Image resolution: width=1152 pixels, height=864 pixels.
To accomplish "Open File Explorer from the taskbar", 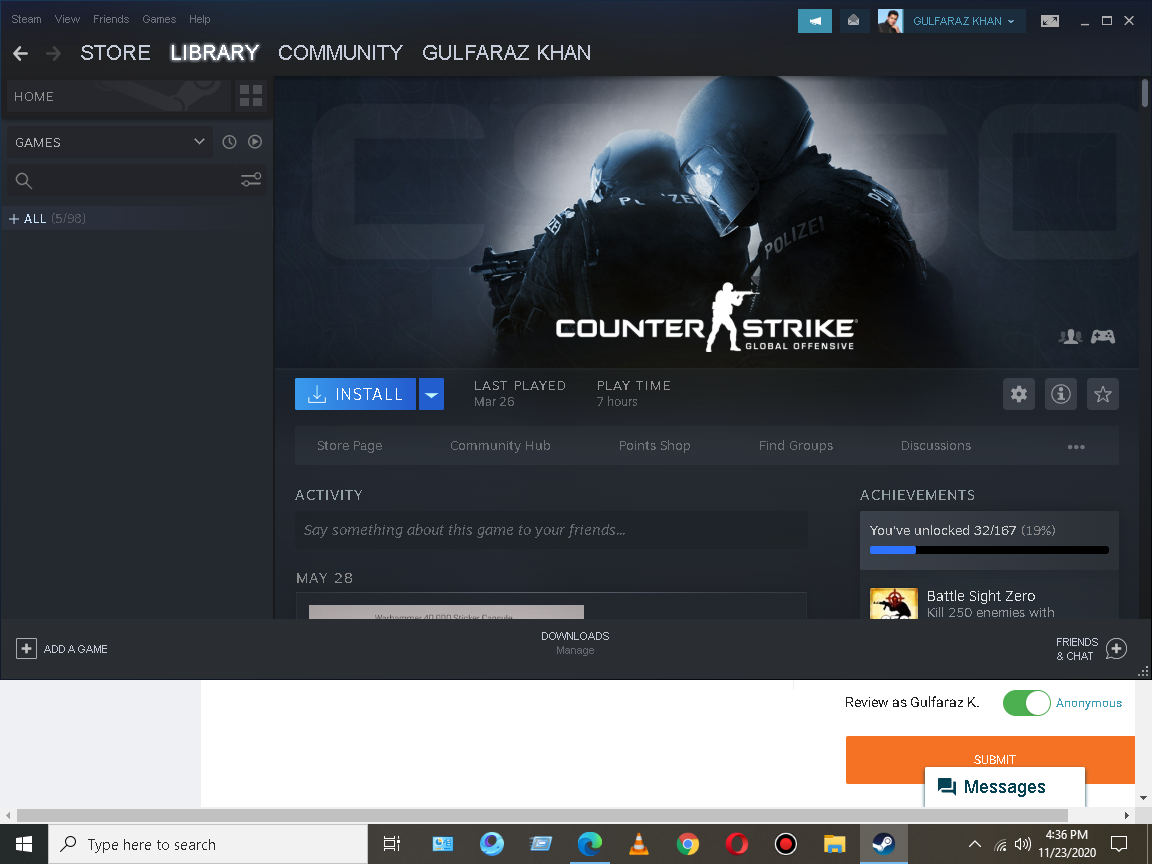I will [x=835, y=844].
